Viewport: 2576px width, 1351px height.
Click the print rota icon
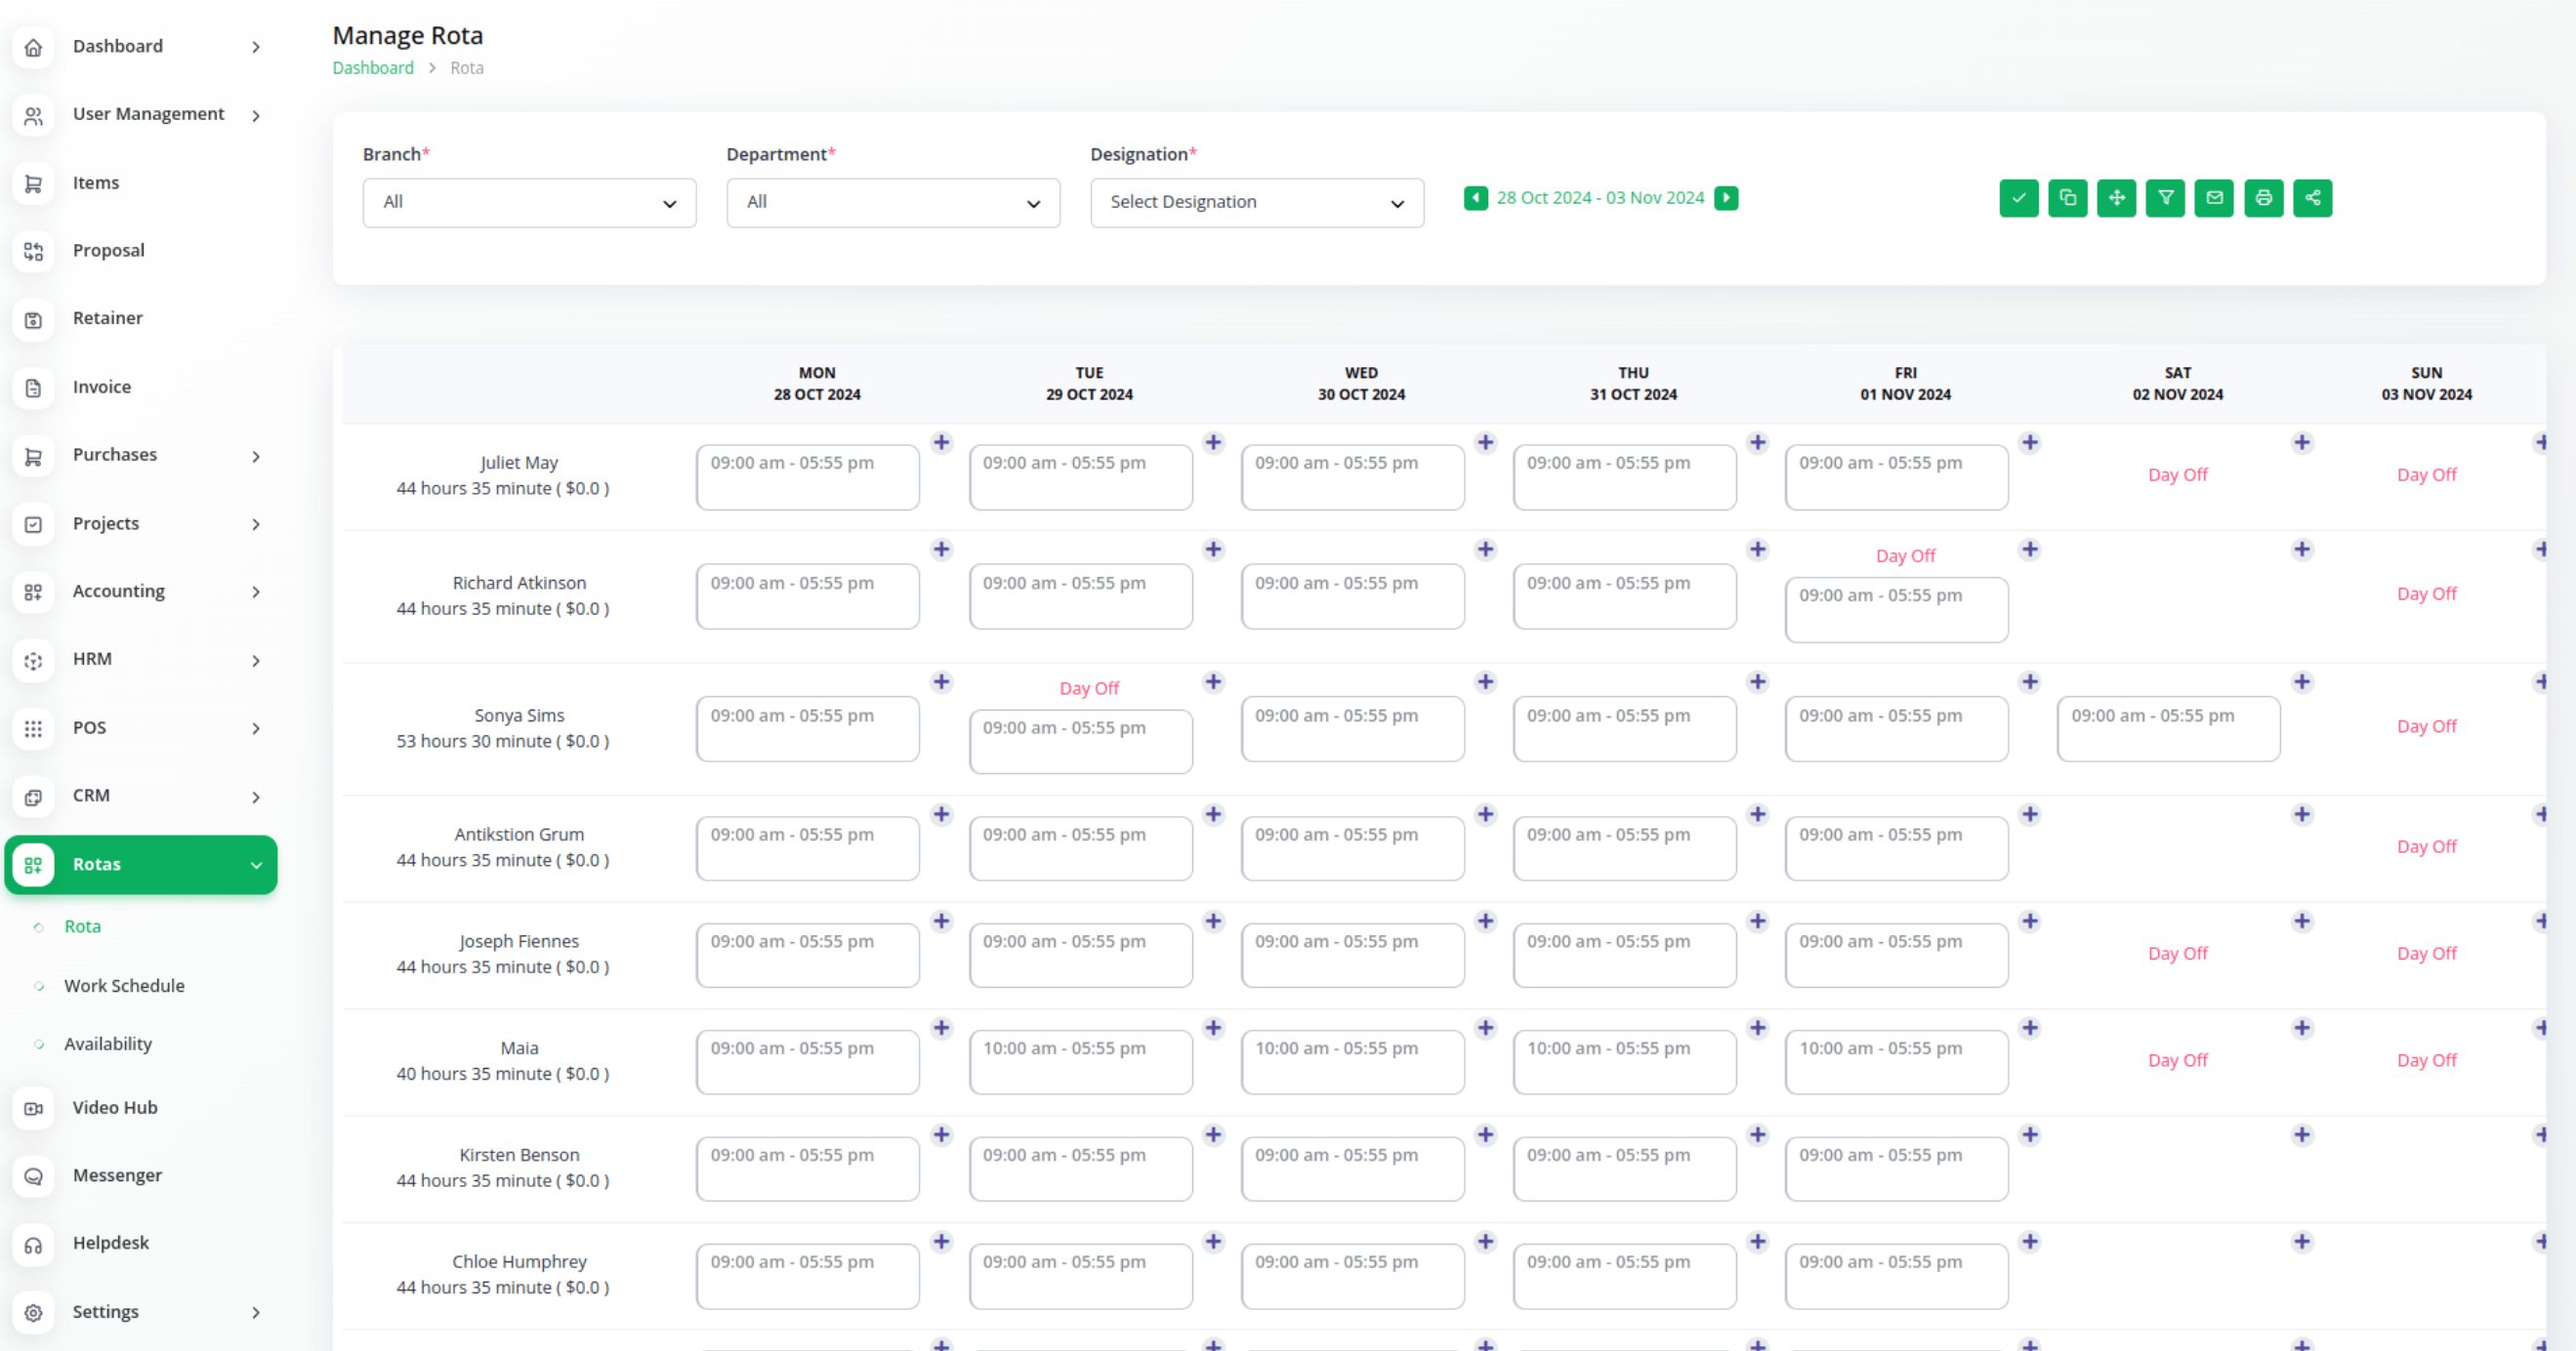click(x=2263, y=198)
